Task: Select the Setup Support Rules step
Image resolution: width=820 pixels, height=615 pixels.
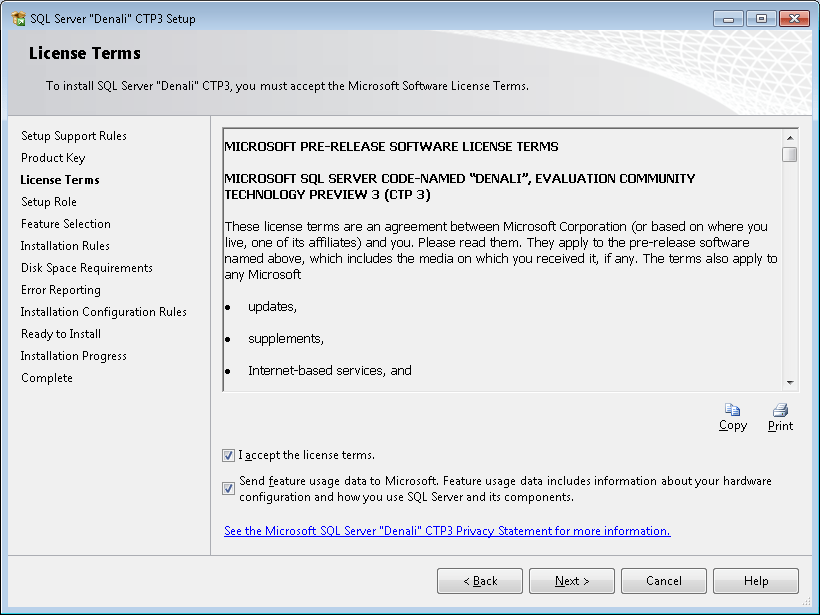Action: coord(74,136)
